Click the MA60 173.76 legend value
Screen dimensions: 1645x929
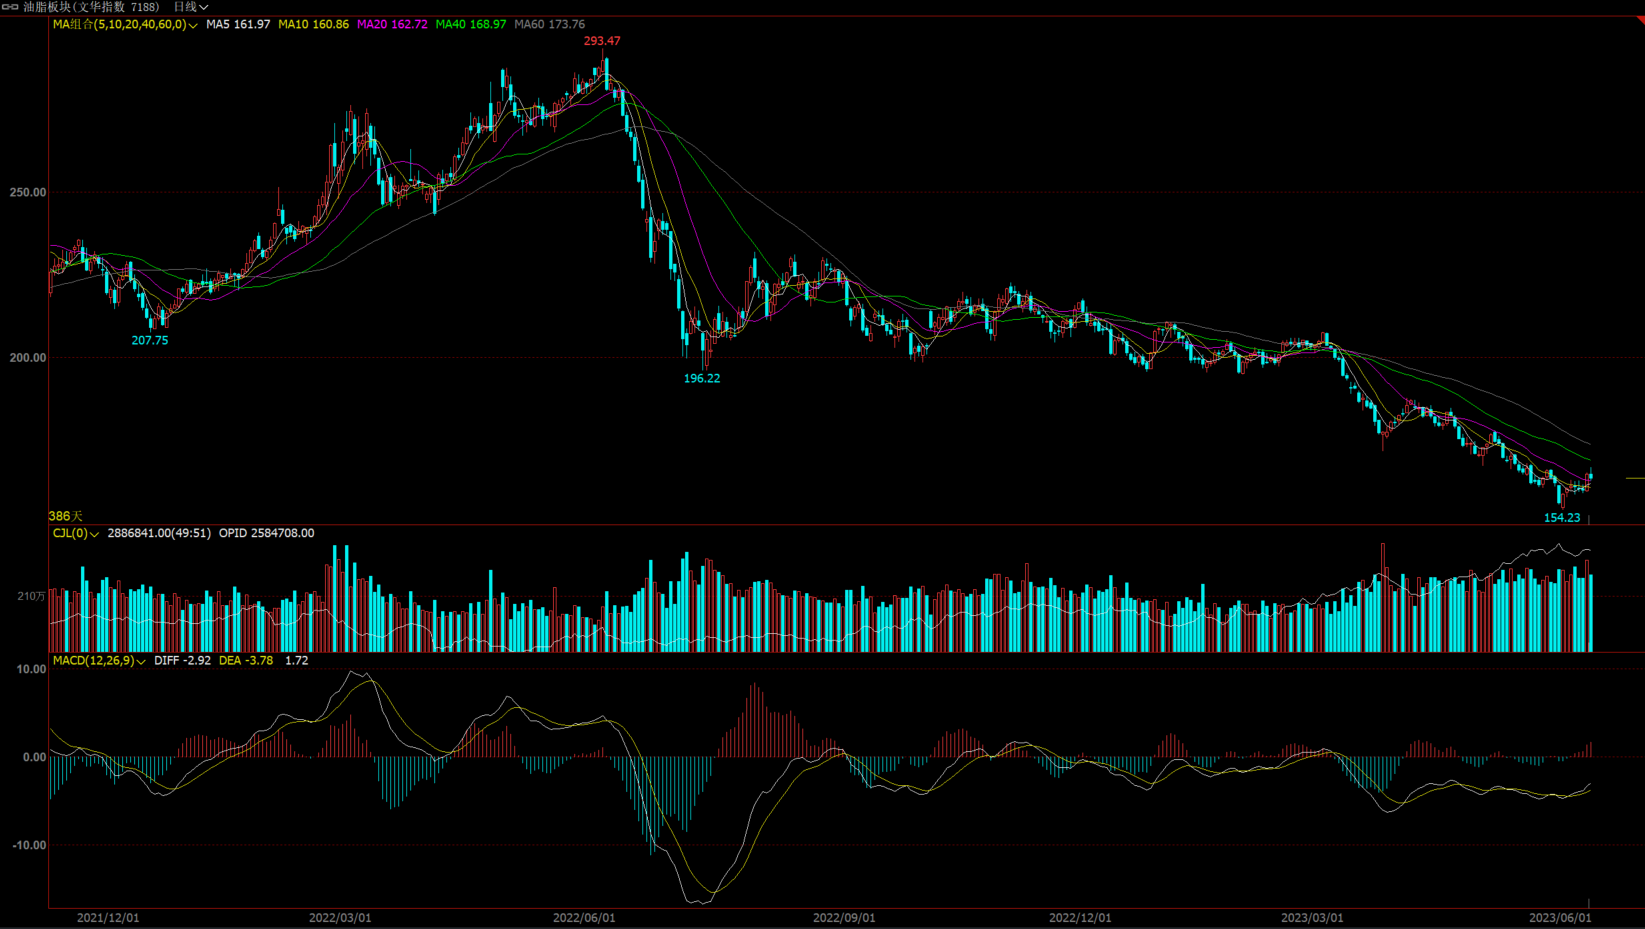point(550,24)
